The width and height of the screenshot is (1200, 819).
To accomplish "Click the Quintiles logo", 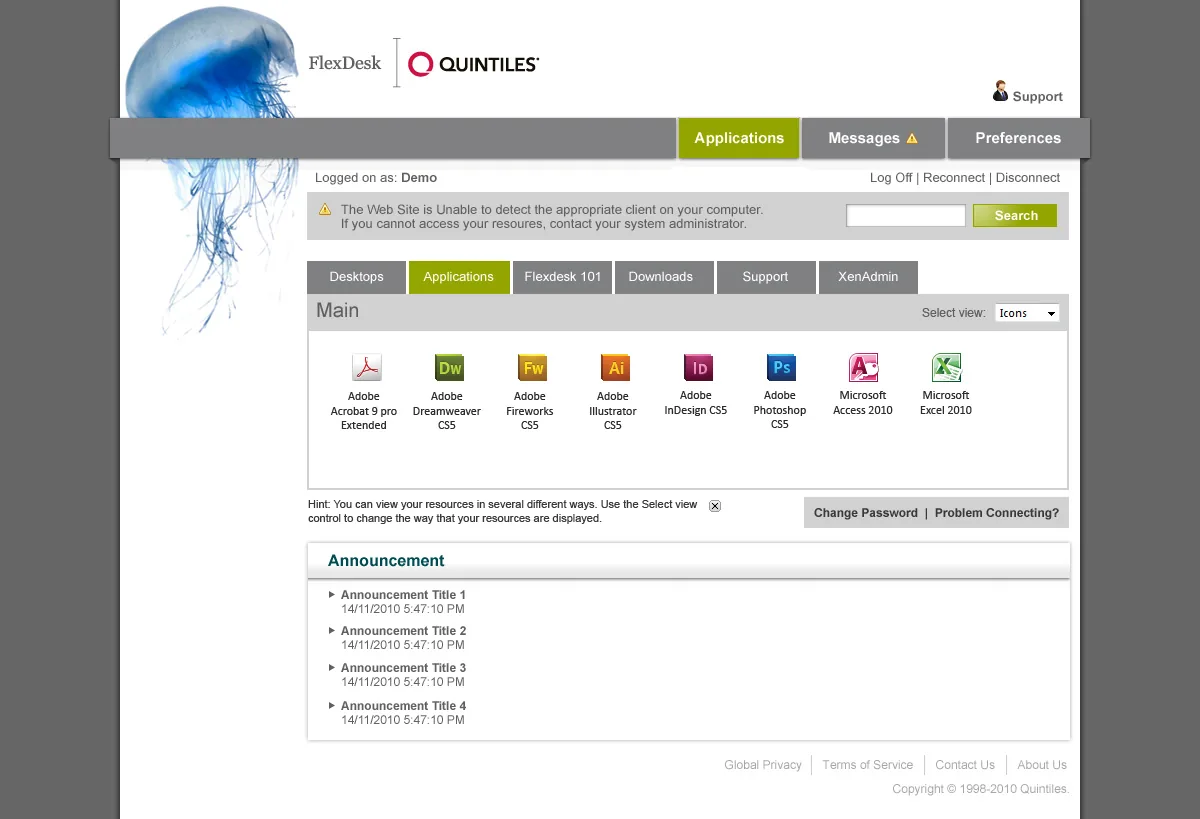I will tap(474, 65).
